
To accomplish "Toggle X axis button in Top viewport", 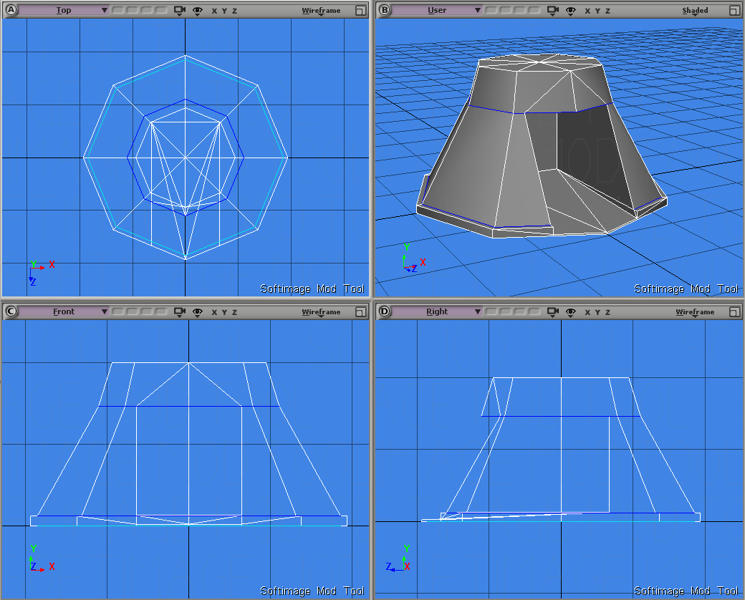I will pyautogui.click(x=214, y=11).
